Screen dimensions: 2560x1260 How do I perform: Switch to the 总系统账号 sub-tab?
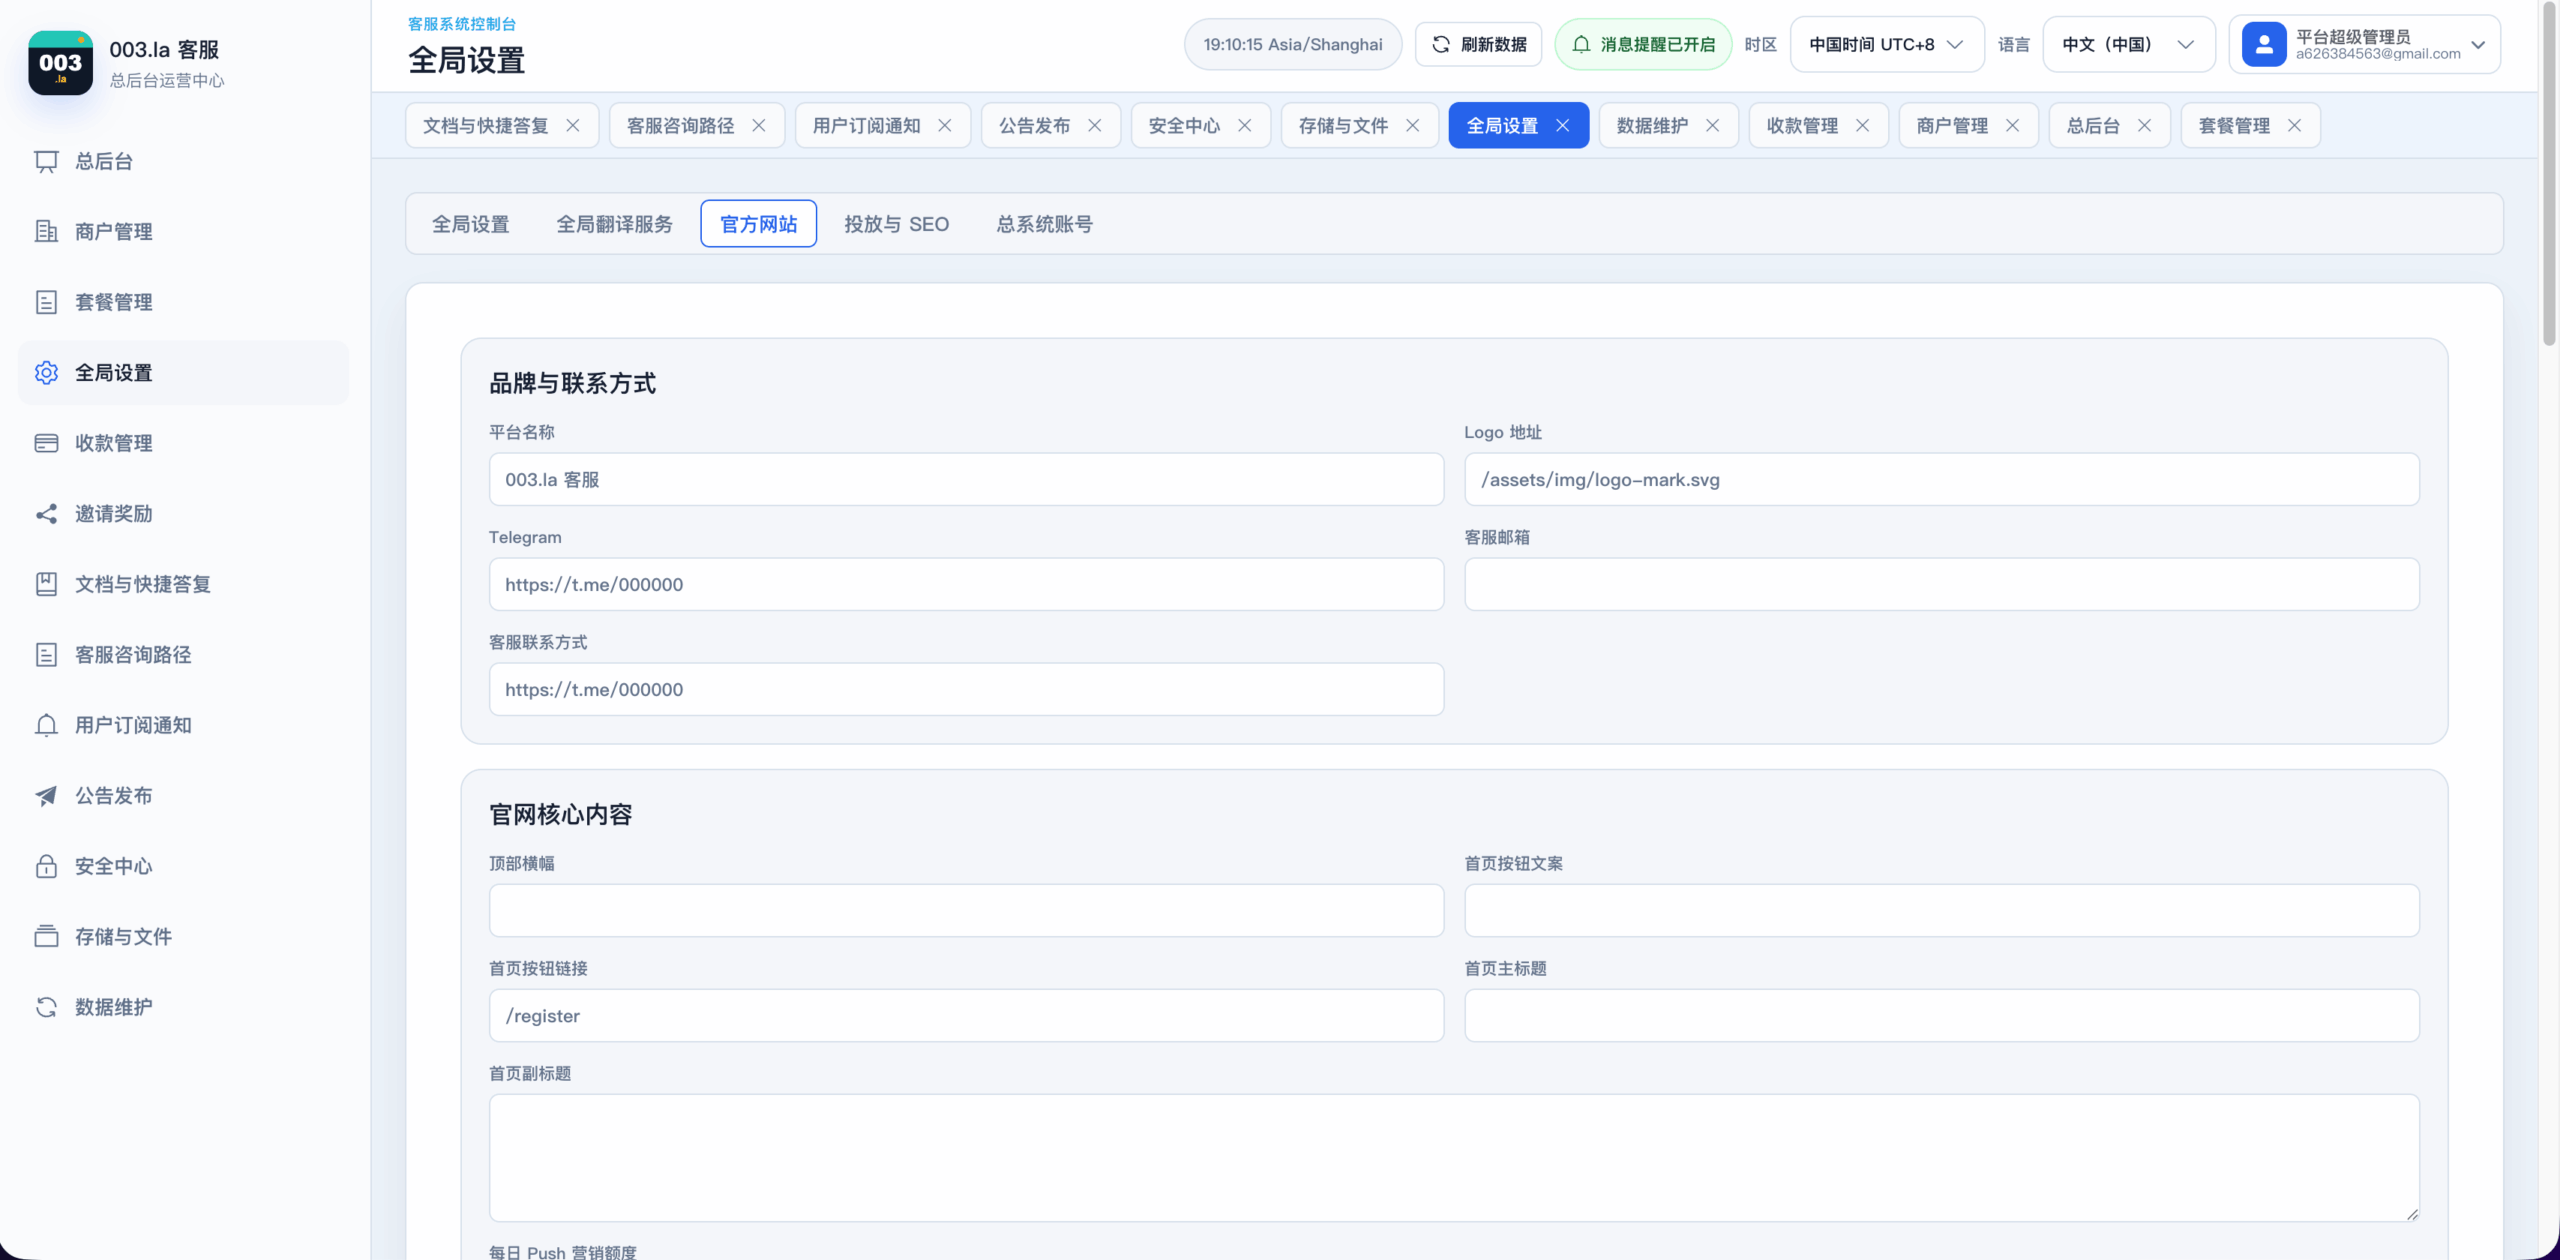pyautogui.click(x=1045, y=224)
